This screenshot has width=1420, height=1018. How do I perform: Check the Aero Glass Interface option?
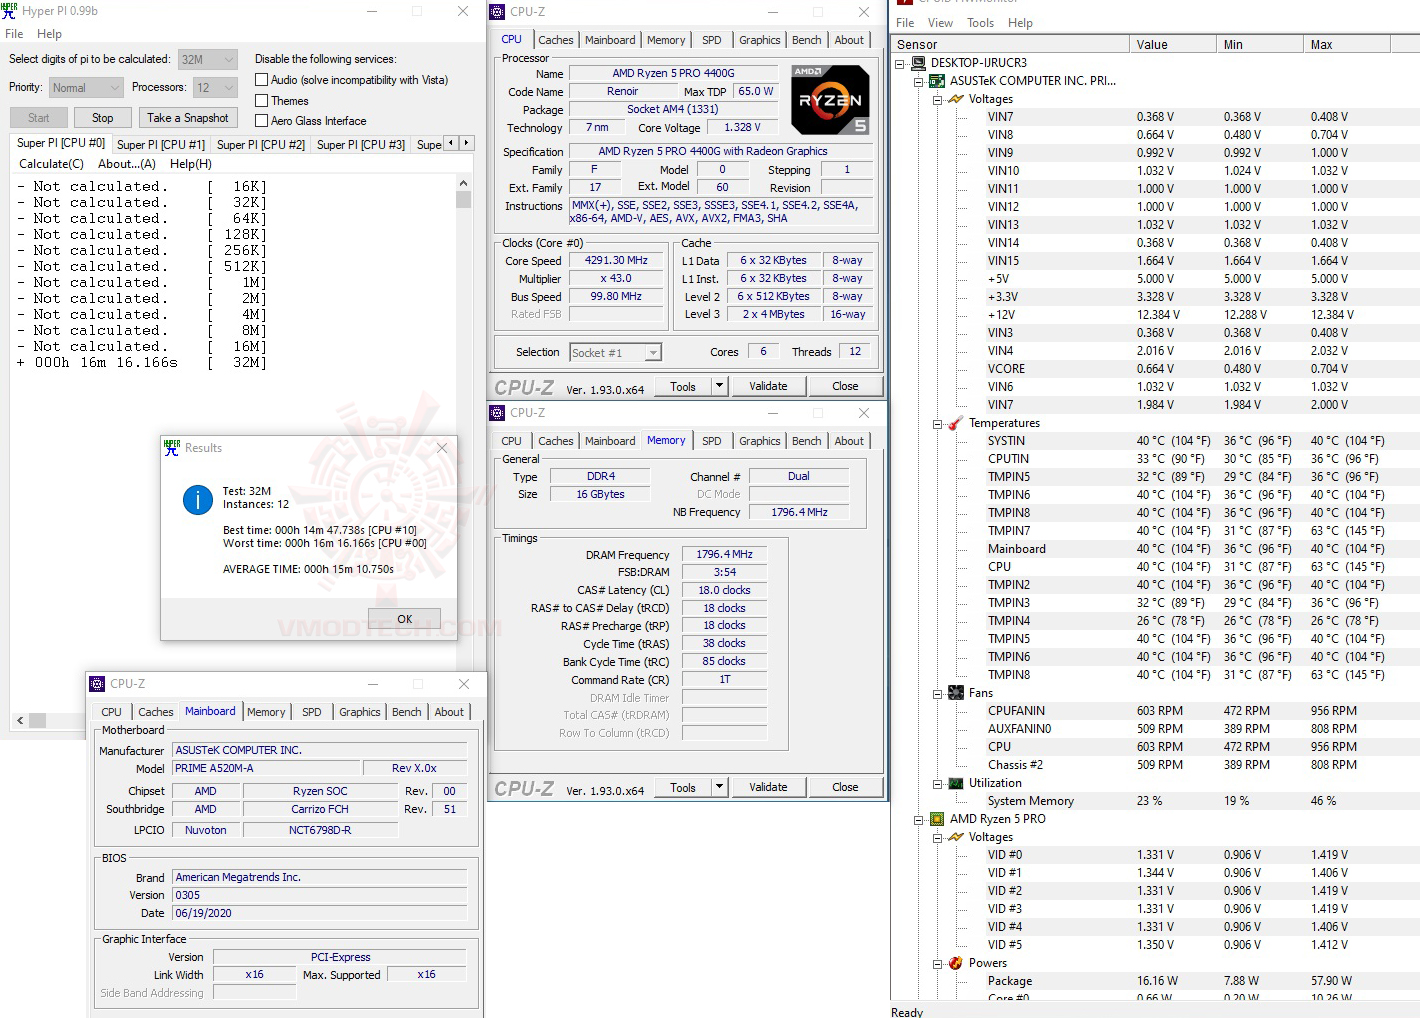(260, 120)
